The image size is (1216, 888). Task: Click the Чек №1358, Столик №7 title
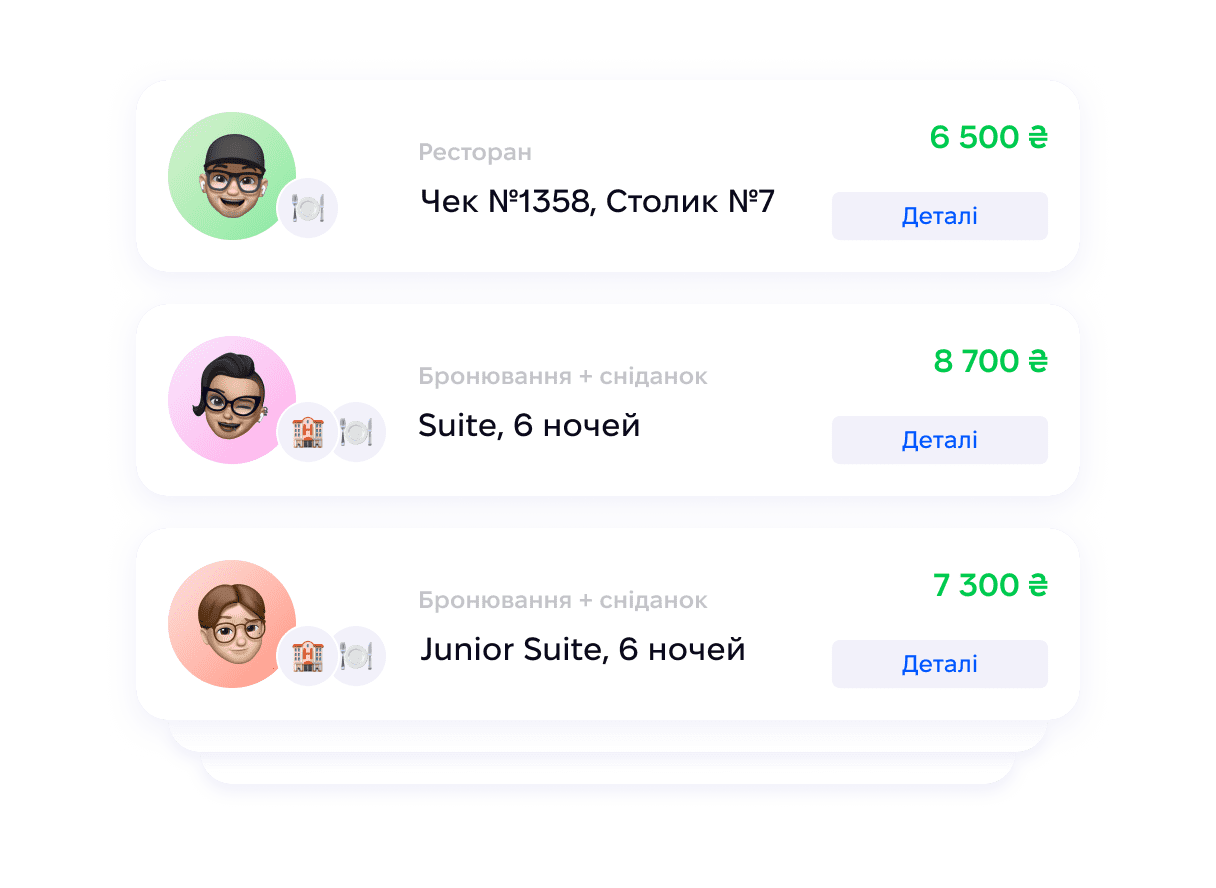(x=597, y=202)
